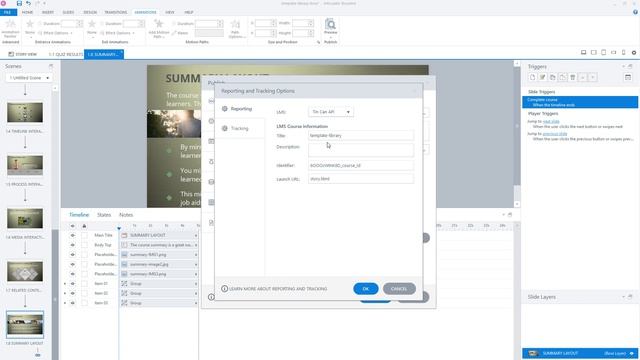Switch to the INSERT ribbon tab
Viewport: 640px width, 360px height.
48,12
